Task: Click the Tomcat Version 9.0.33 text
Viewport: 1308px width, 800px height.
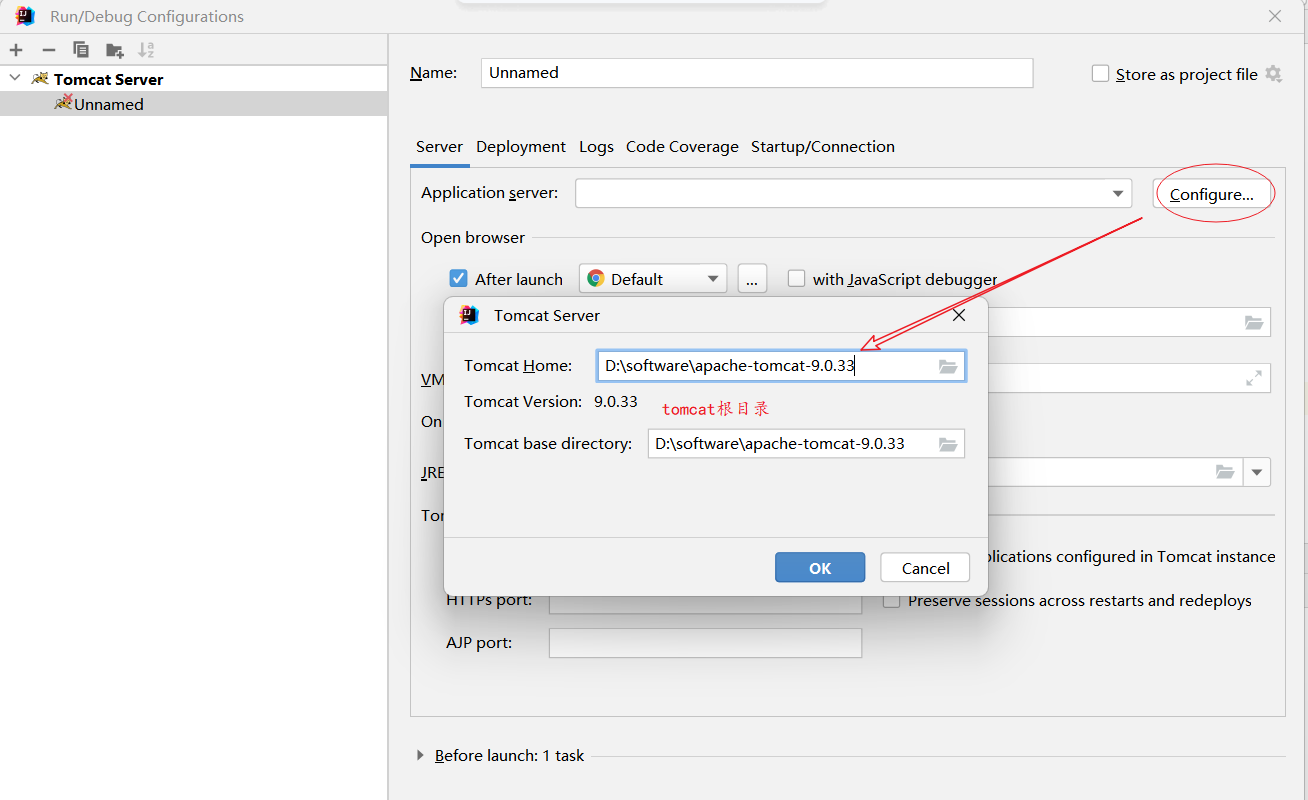Action: pos(551,402)
